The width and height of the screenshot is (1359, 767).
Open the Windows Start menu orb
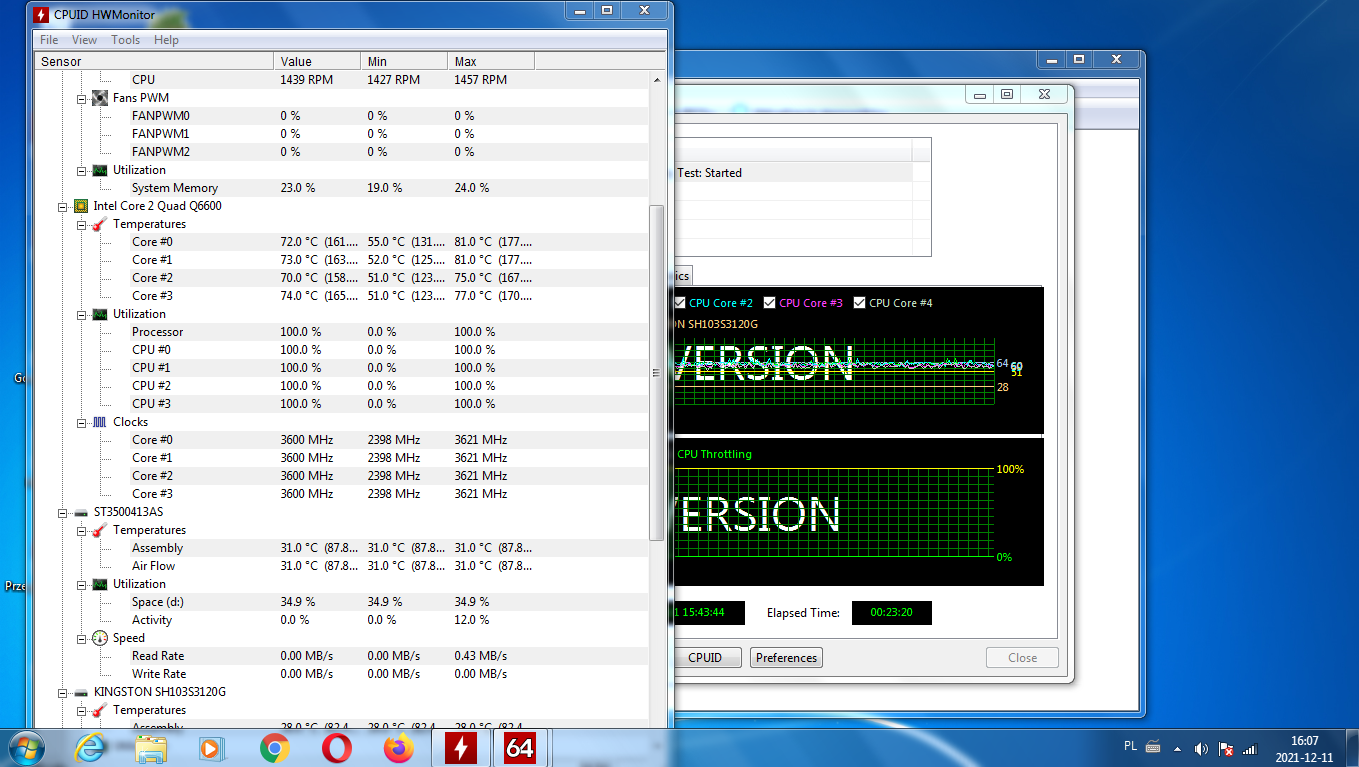pyautogui.click(x=27, y=748)
